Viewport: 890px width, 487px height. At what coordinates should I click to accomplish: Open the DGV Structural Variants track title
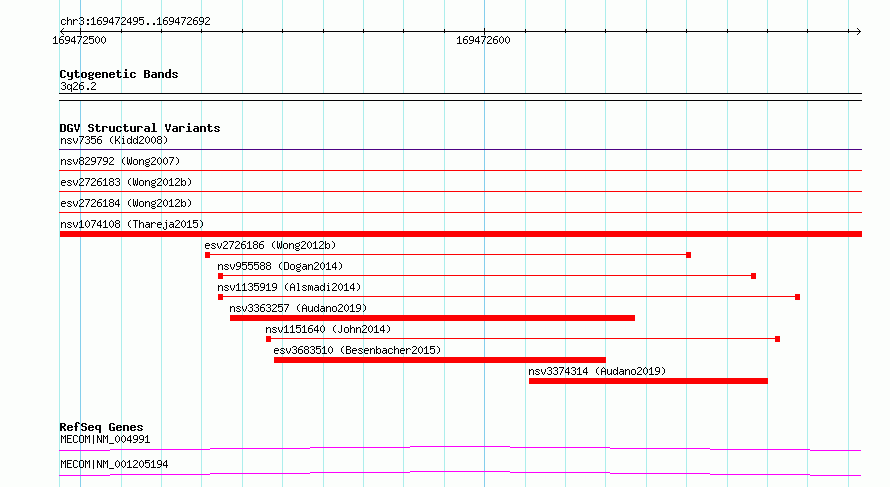(140, 128)
